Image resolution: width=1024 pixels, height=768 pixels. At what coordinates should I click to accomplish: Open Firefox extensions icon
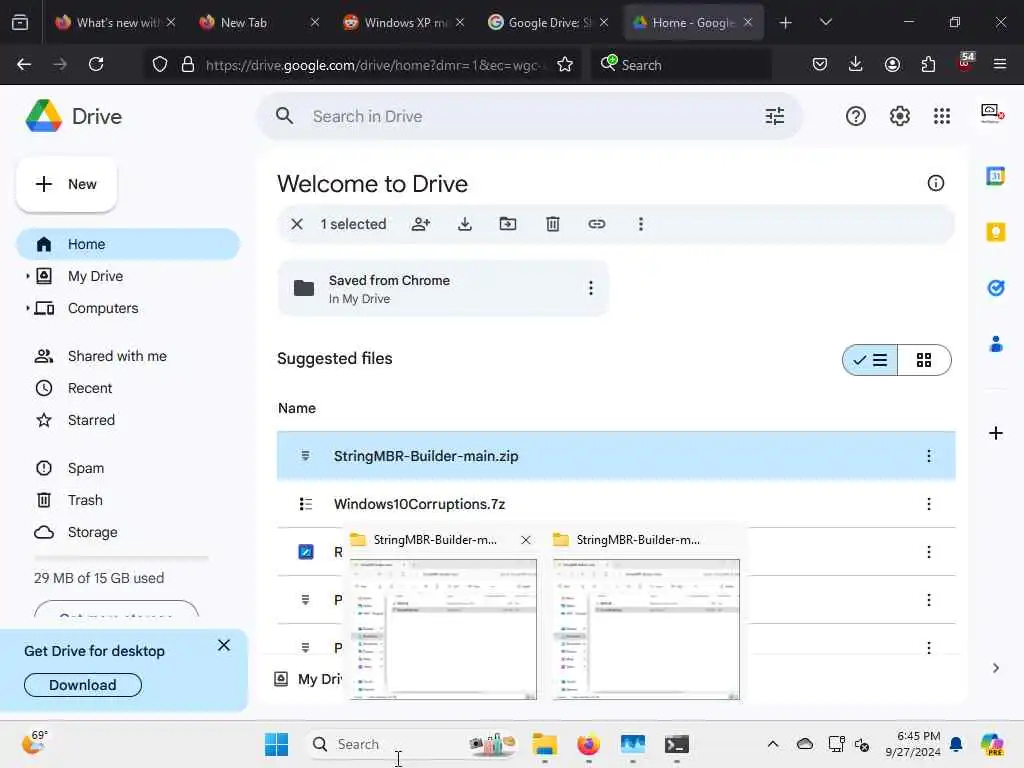click(928, 64)
